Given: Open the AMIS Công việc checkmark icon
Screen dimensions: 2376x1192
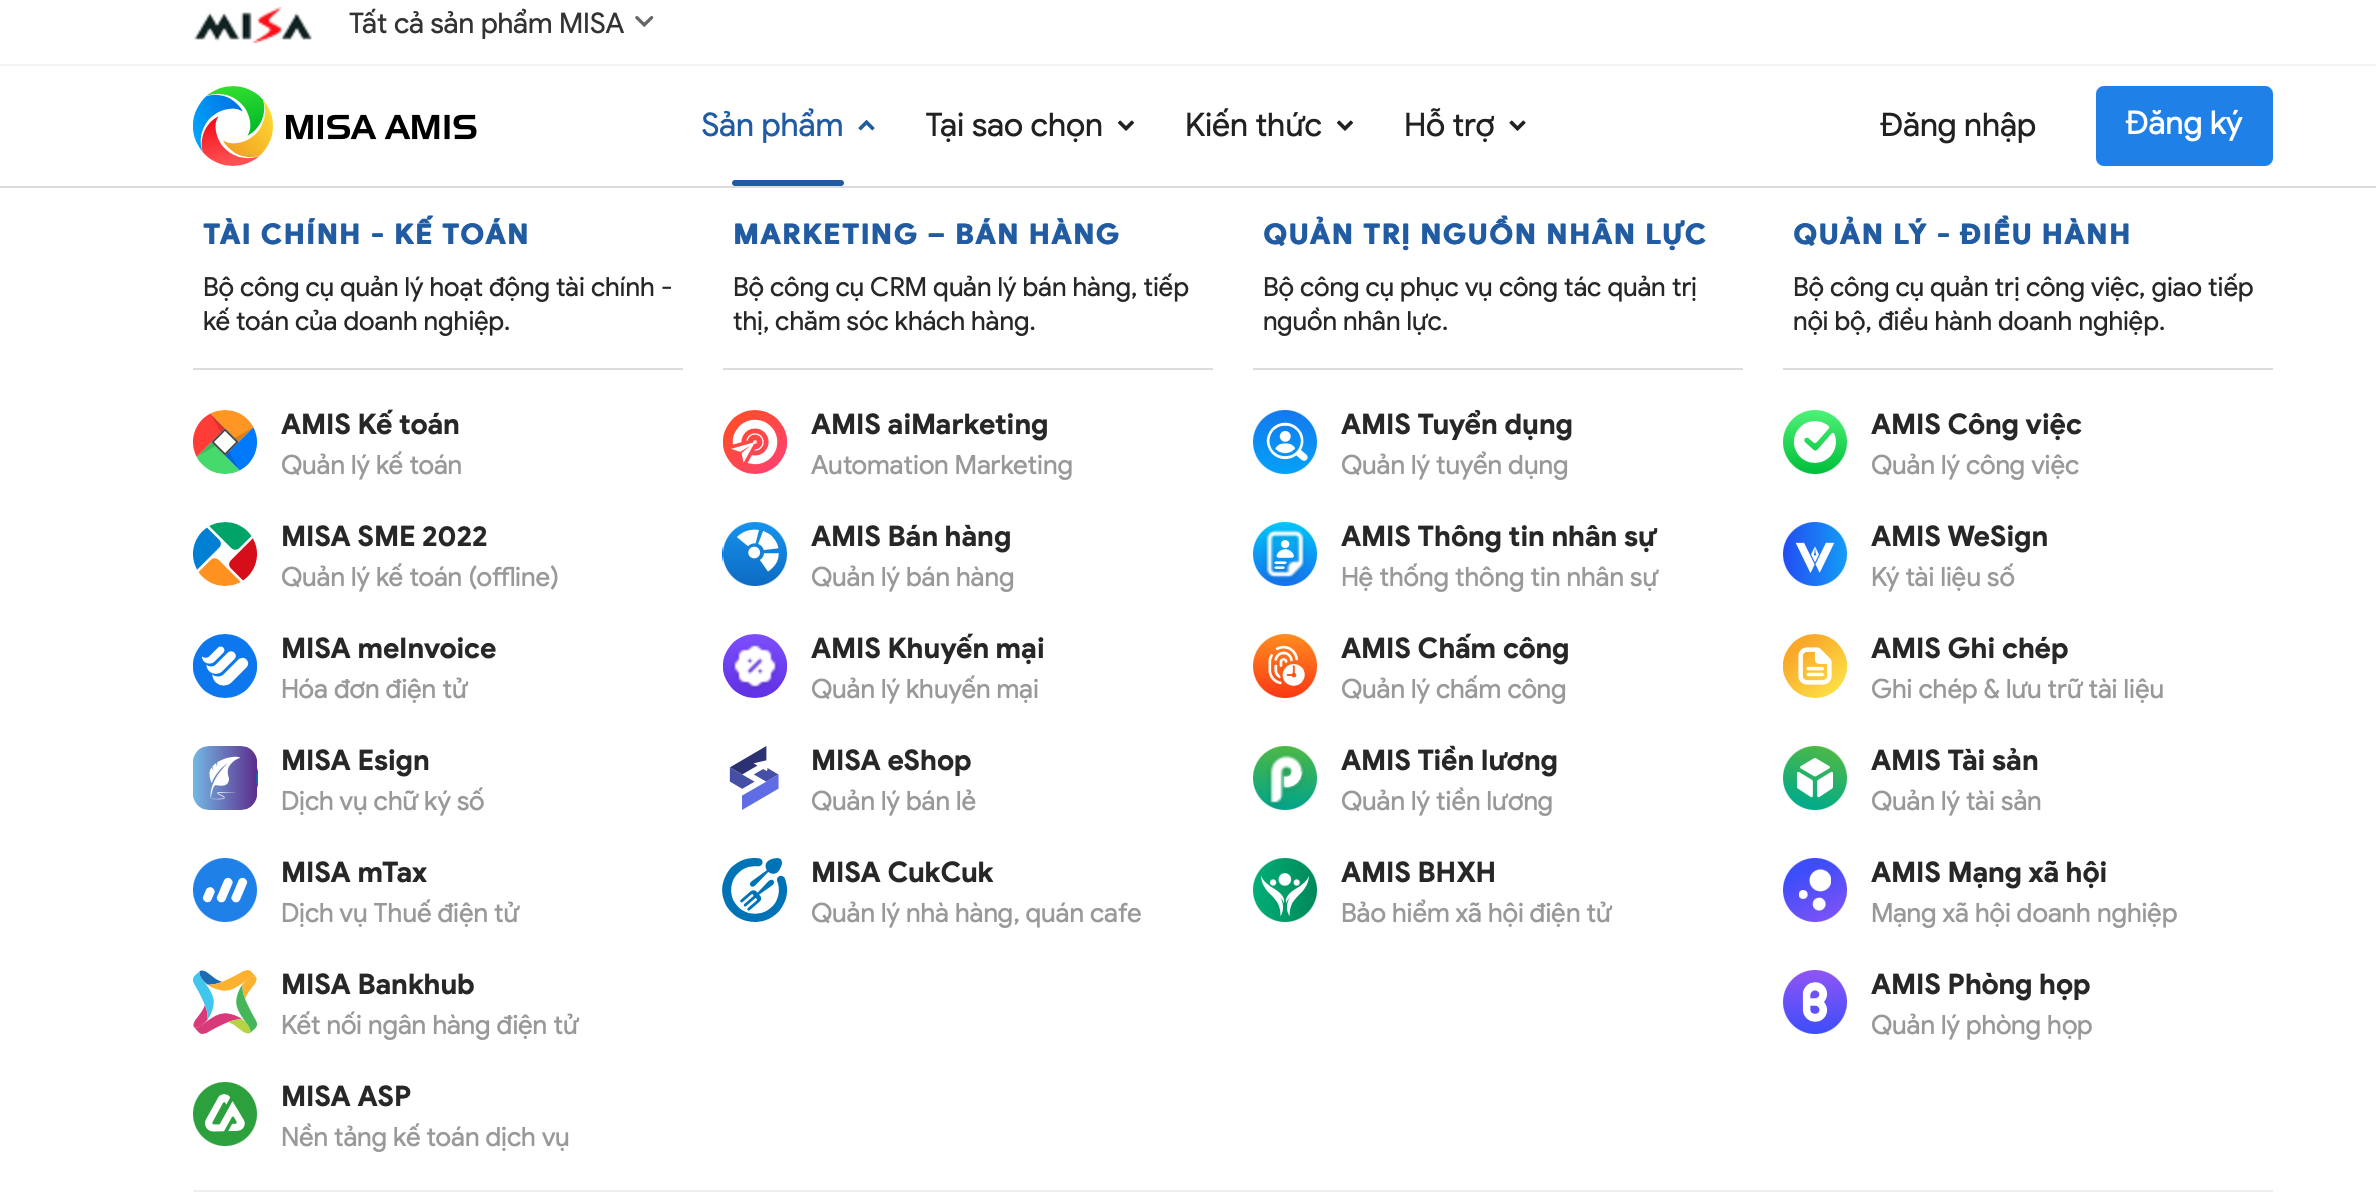Looking at the screenshot, I should pyautogui.click(x=1815, y=442).
